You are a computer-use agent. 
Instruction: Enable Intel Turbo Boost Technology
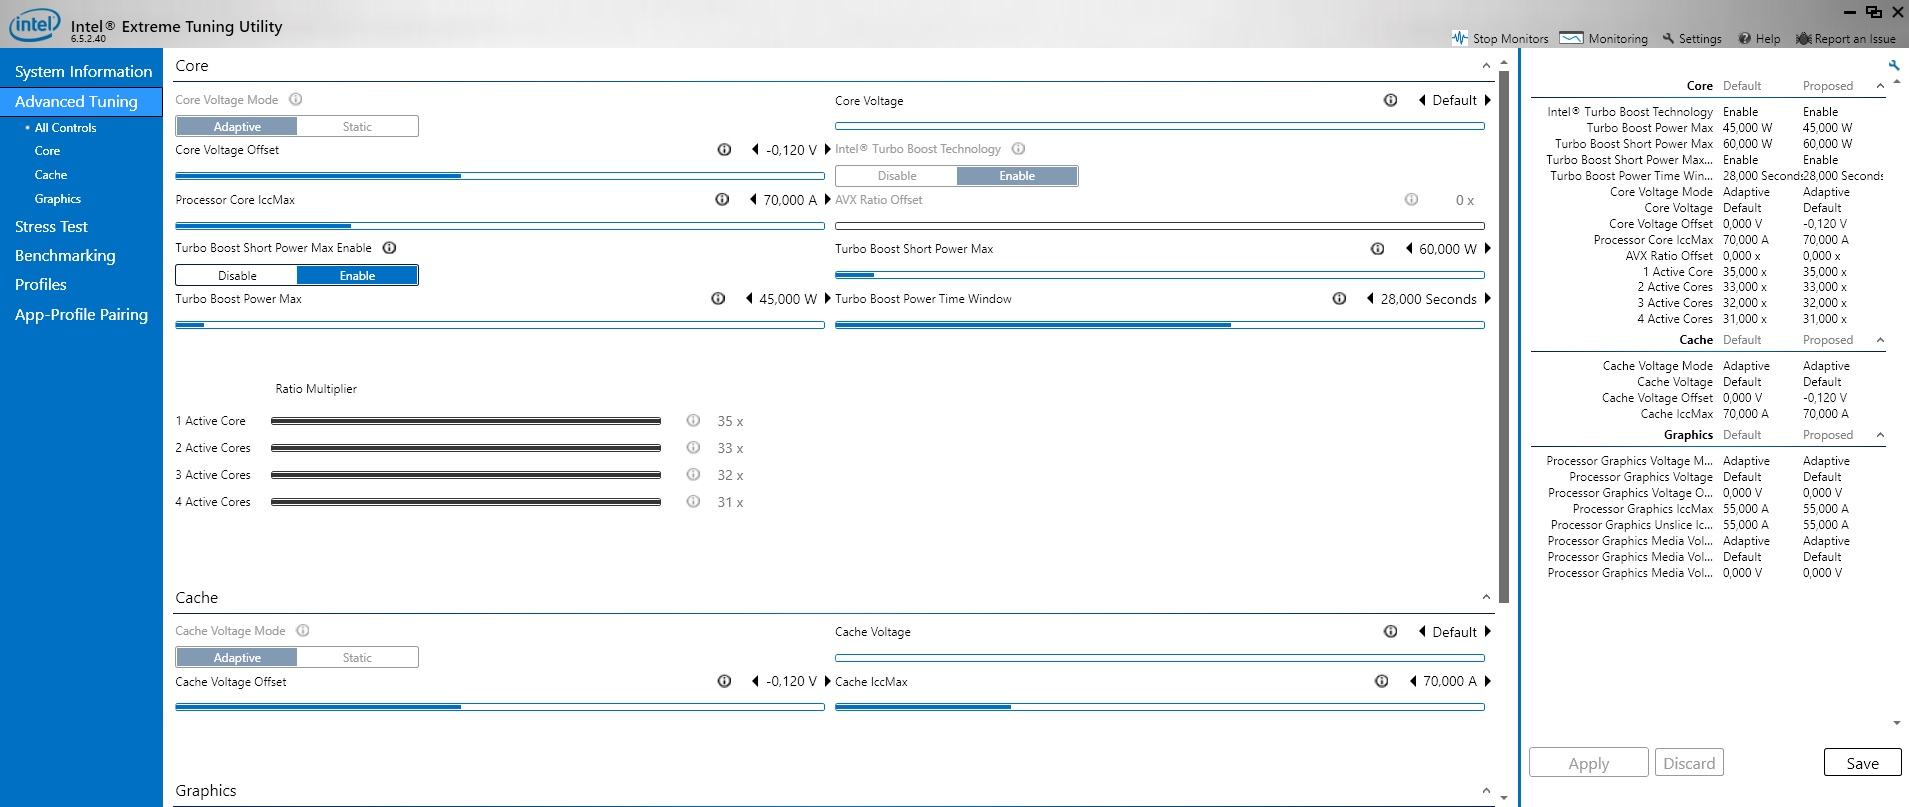1017,176
